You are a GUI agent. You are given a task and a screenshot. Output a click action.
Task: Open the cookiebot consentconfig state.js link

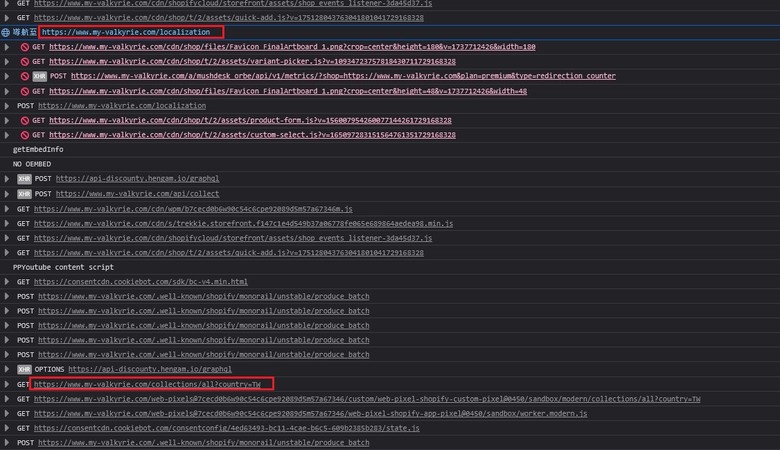point(227,428)
